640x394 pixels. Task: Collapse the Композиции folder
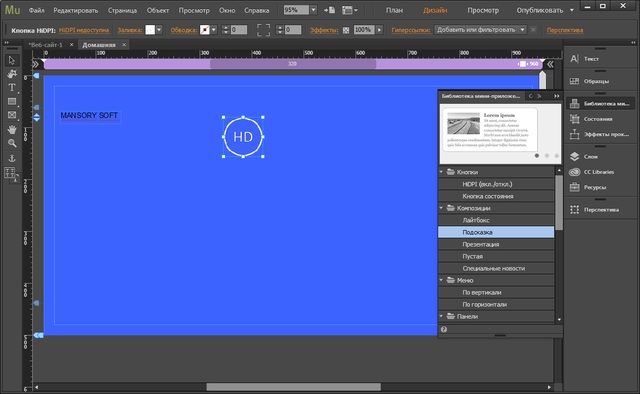441,208
